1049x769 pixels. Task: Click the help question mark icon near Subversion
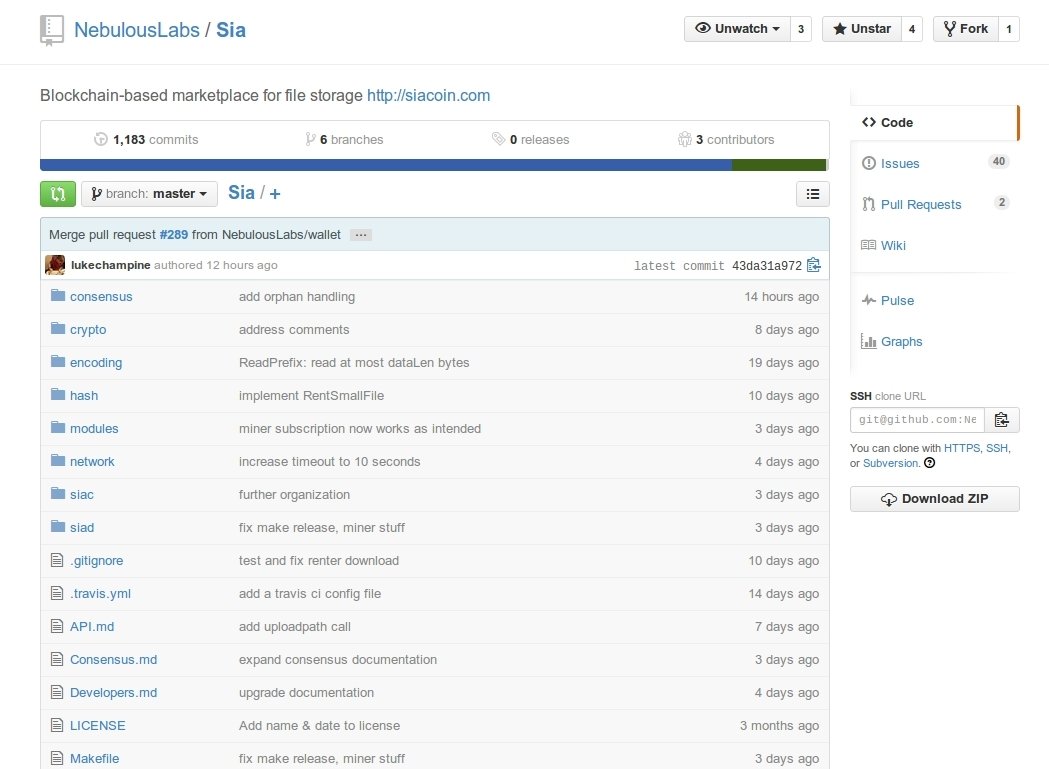coord(929,463)
